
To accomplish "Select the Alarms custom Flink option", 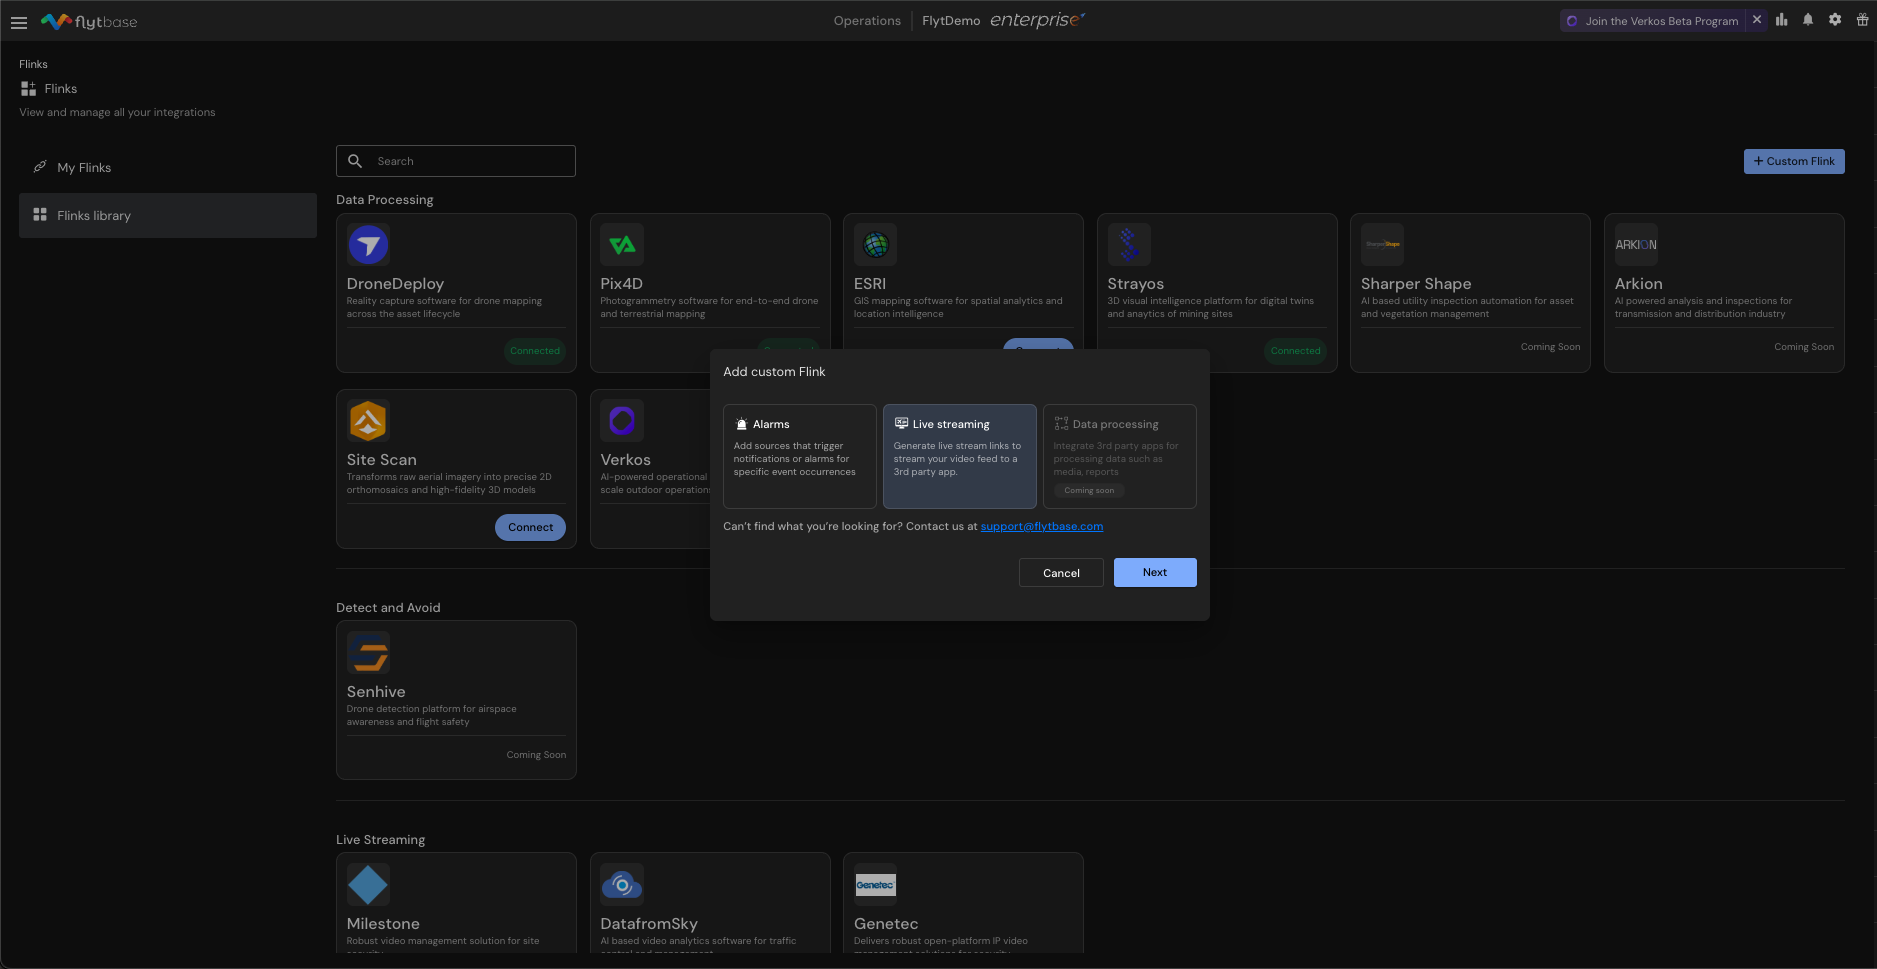I will pos(800,456).
